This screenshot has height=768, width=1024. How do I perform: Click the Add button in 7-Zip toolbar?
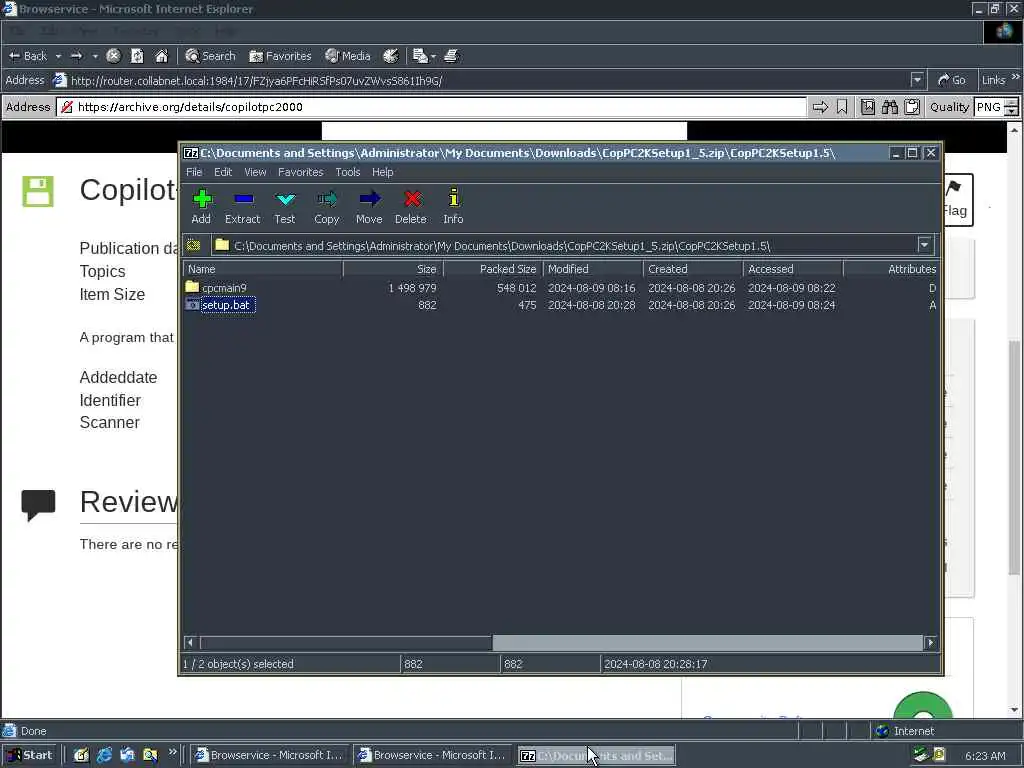click(201, 206)
